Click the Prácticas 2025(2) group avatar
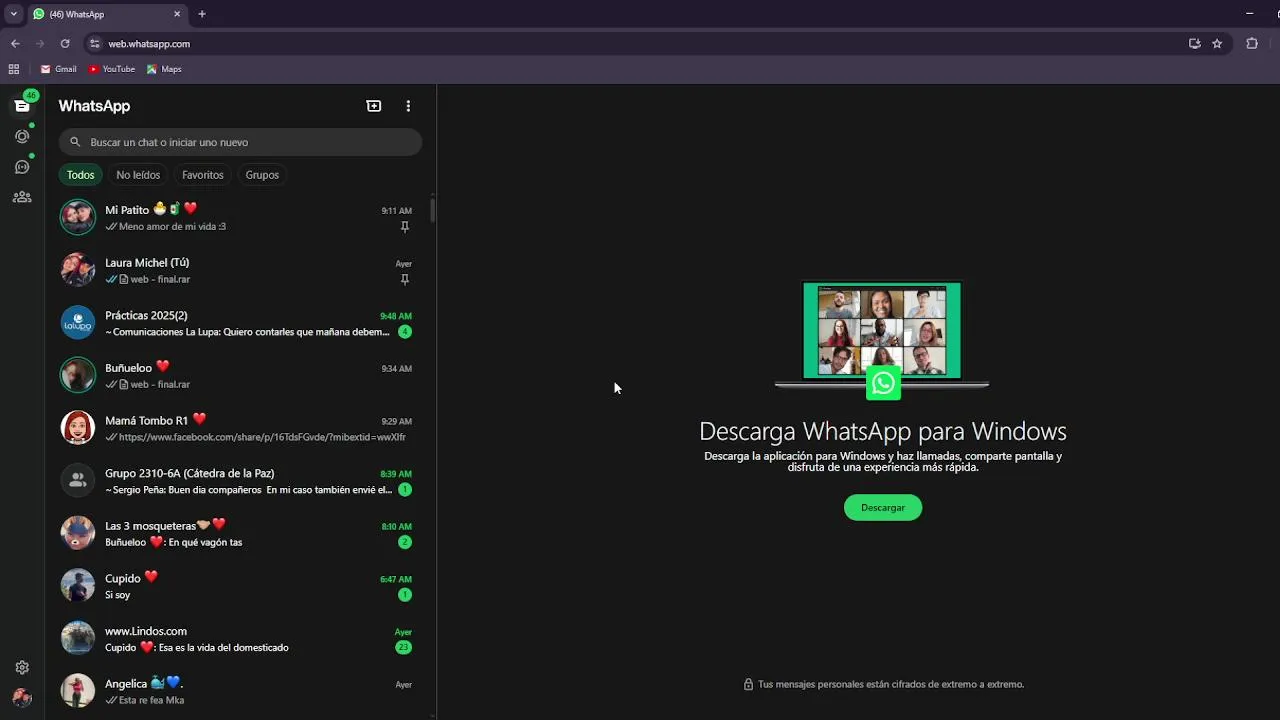Viewport: 1280px width, 720px height. click(78, 322)
